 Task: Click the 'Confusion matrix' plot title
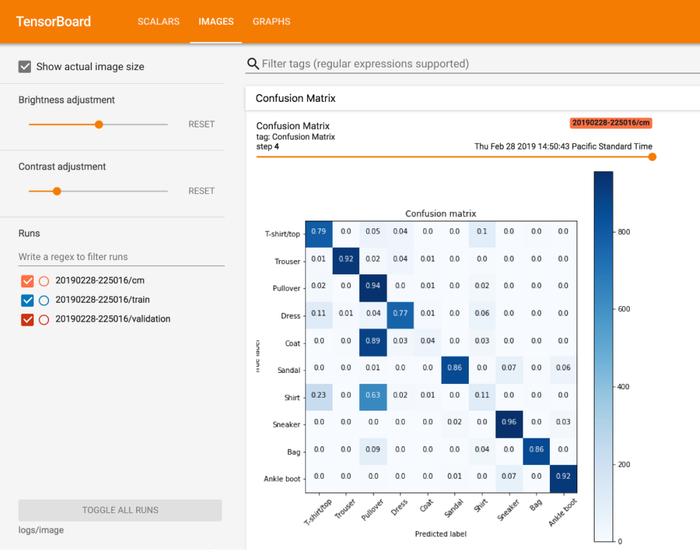coord(441,213)
